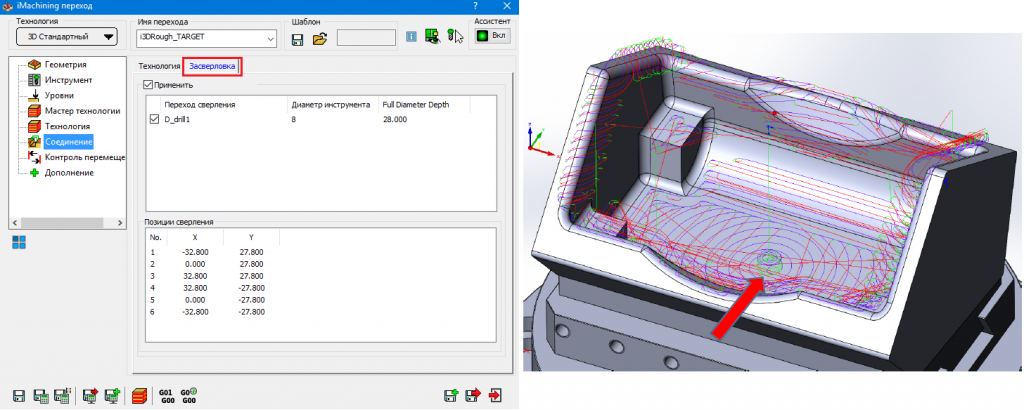The height and width of the screenshot is (410, 1024).
Task: Click the monitor icon with green plus
Action: coord(112,395)
